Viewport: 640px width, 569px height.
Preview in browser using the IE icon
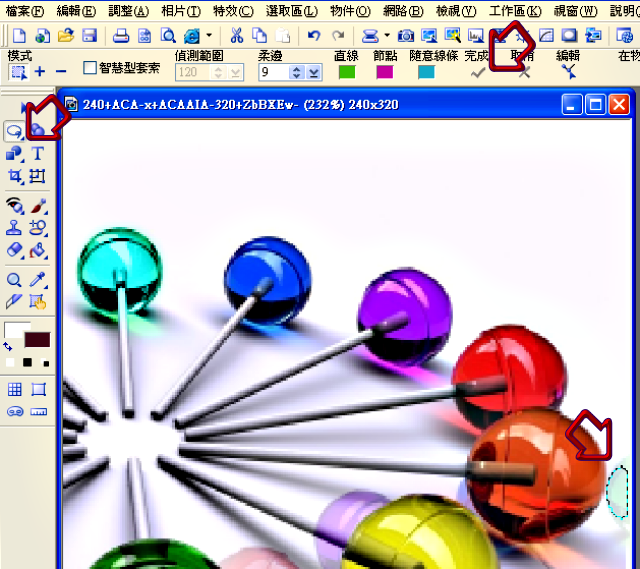pos(192,36)
